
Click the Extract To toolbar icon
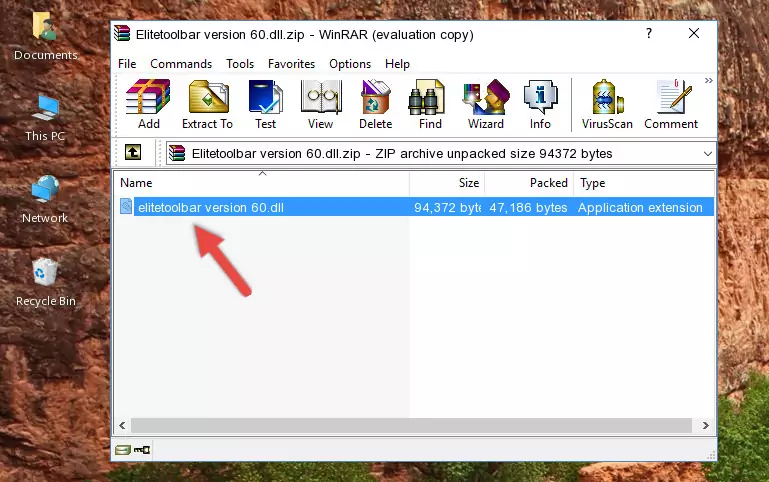point(207,104)
